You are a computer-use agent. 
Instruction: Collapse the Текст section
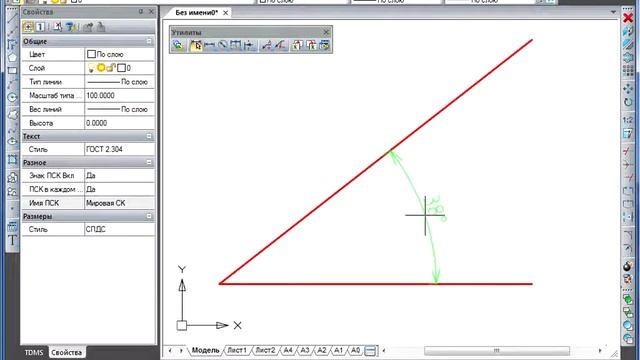149,136
